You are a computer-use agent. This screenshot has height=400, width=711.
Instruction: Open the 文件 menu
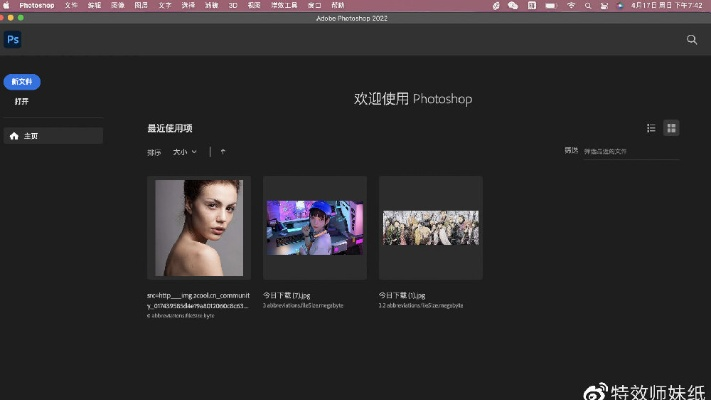(x=71, y=5)
